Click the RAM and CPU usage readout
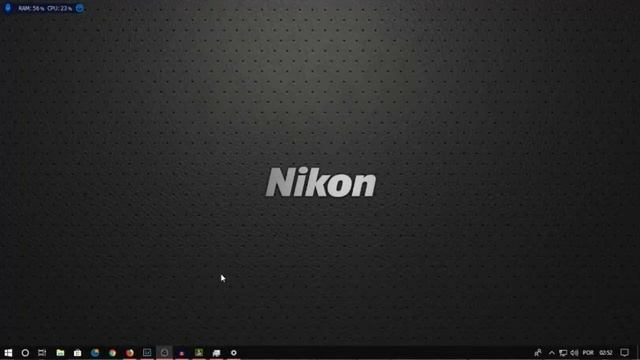This screenshot has width=640, height=360. (x=45, y=8)
